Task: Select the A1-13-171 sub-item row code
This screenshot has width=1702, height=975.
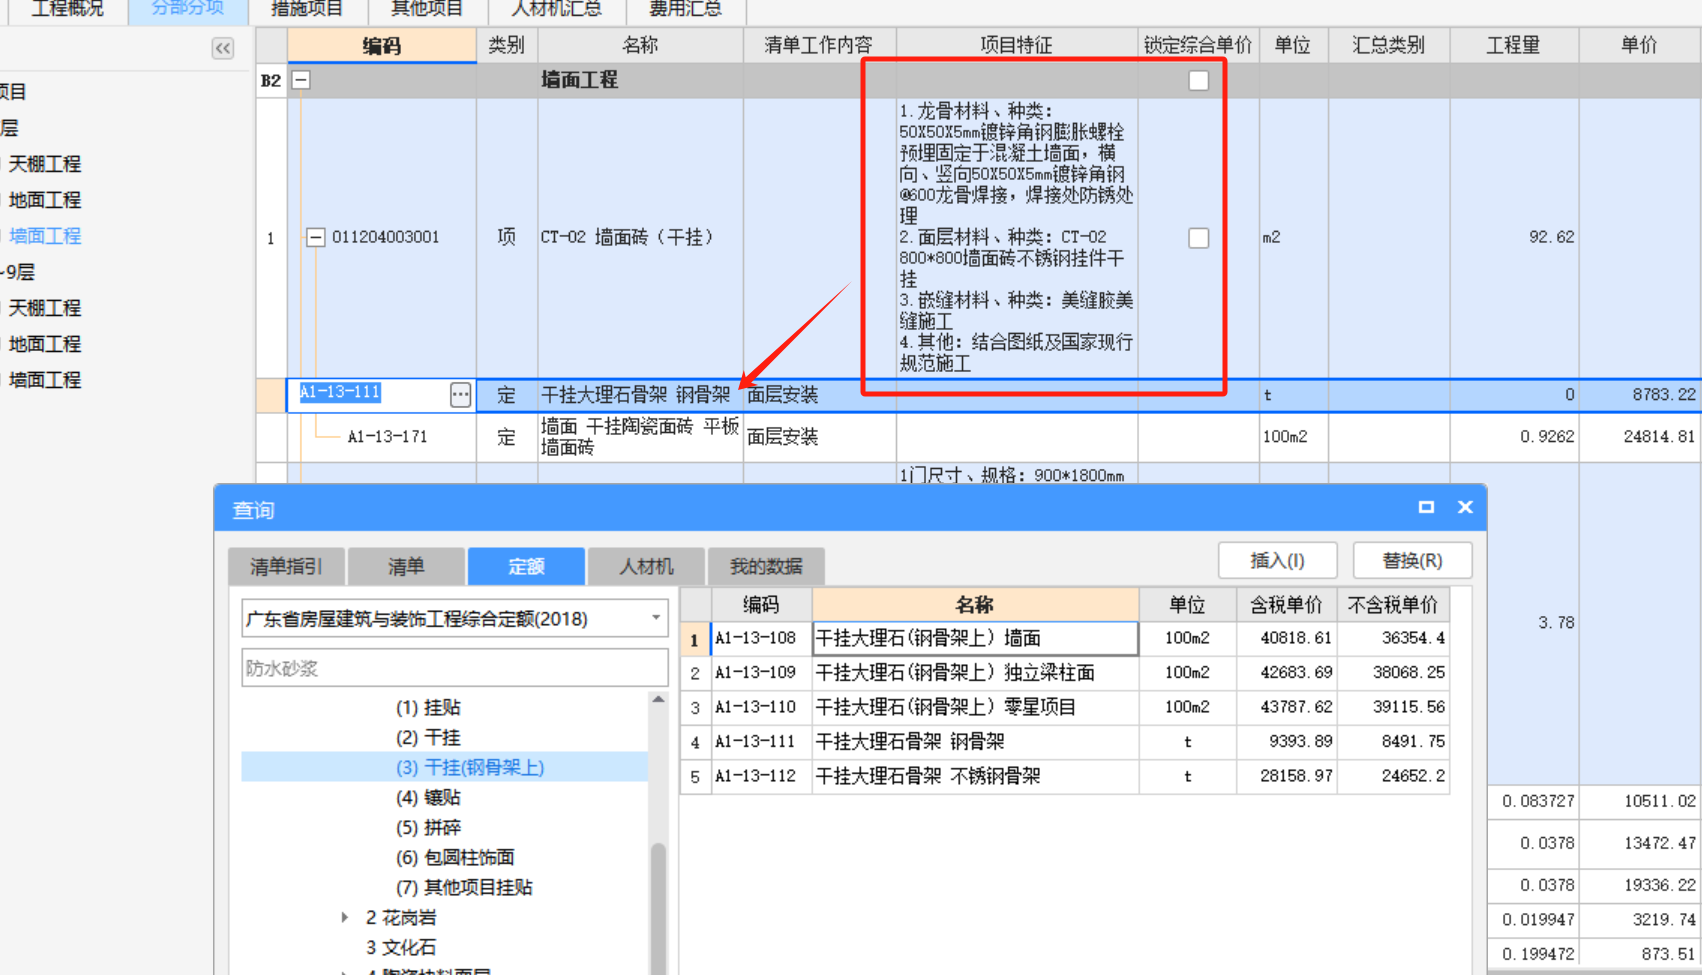Action: click(x=387, y=437)
